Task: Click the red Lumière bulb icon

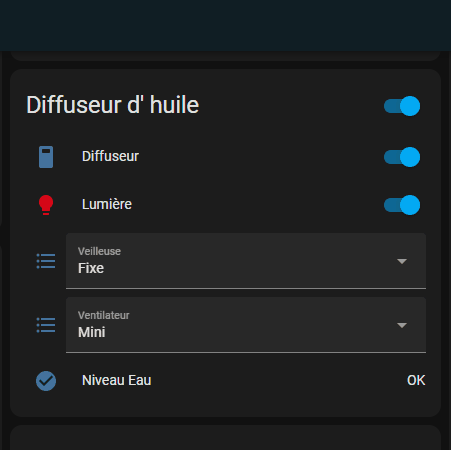Action: click(46, 205)
